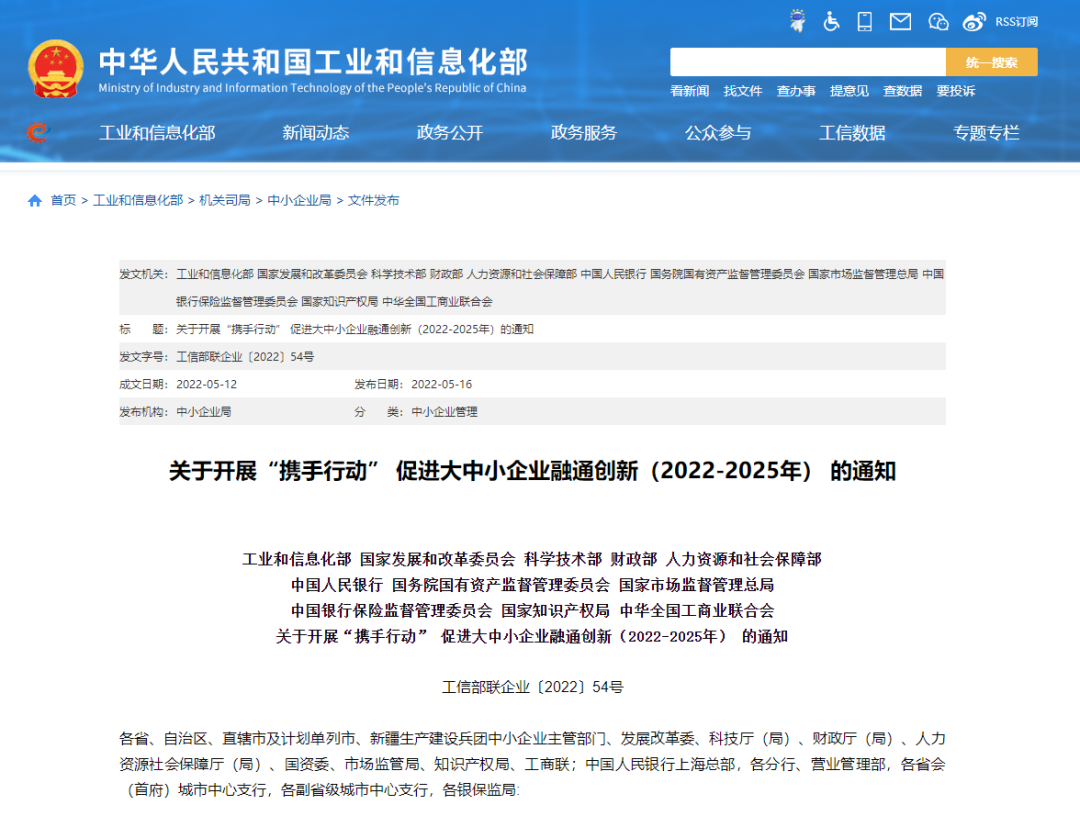The image size is (1080, 816).
Task: Open the 看新闻 quick link
Action: click(x=689, y=91)
